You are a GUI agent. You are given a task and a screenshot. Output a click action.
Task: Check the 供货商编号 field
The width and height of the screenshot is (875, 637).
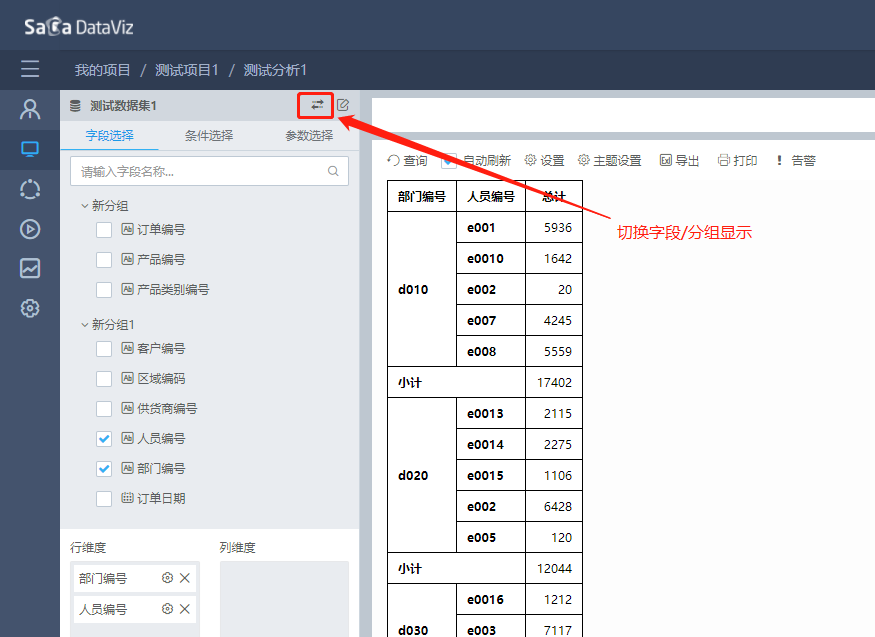pyautogui.click(x=104, y=409)
